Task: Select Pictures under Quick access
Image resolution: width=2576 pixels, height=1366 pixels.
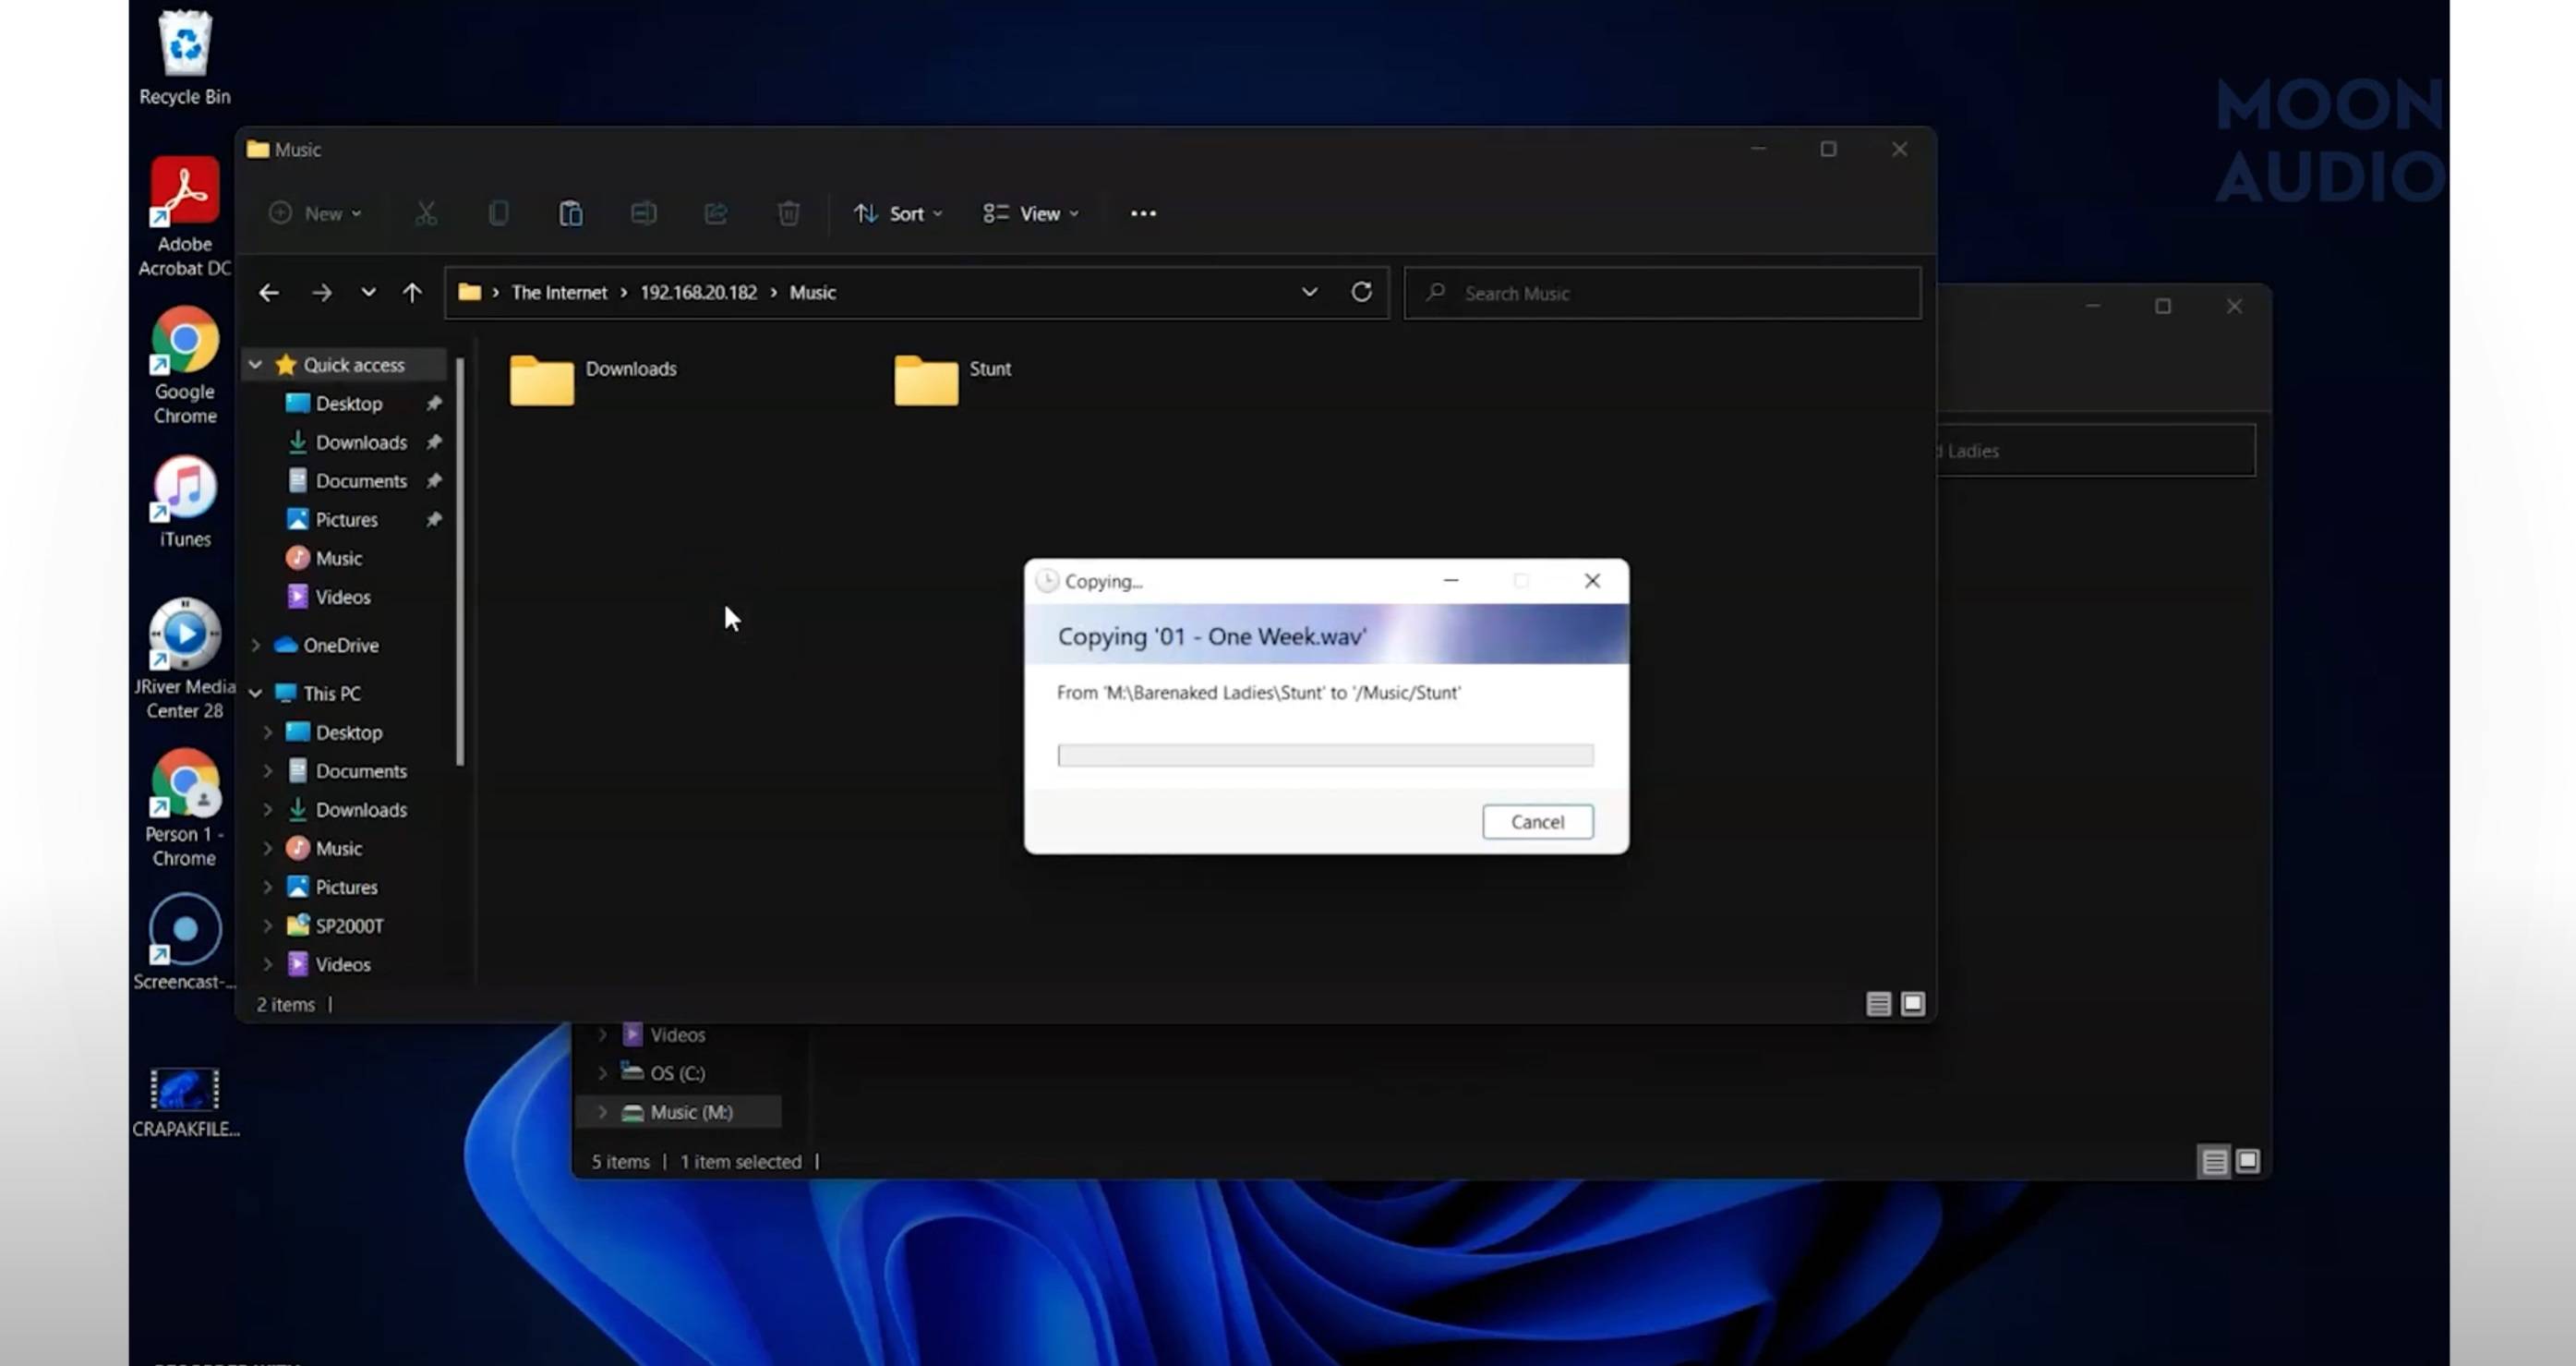Action: [x=348, y=520]
